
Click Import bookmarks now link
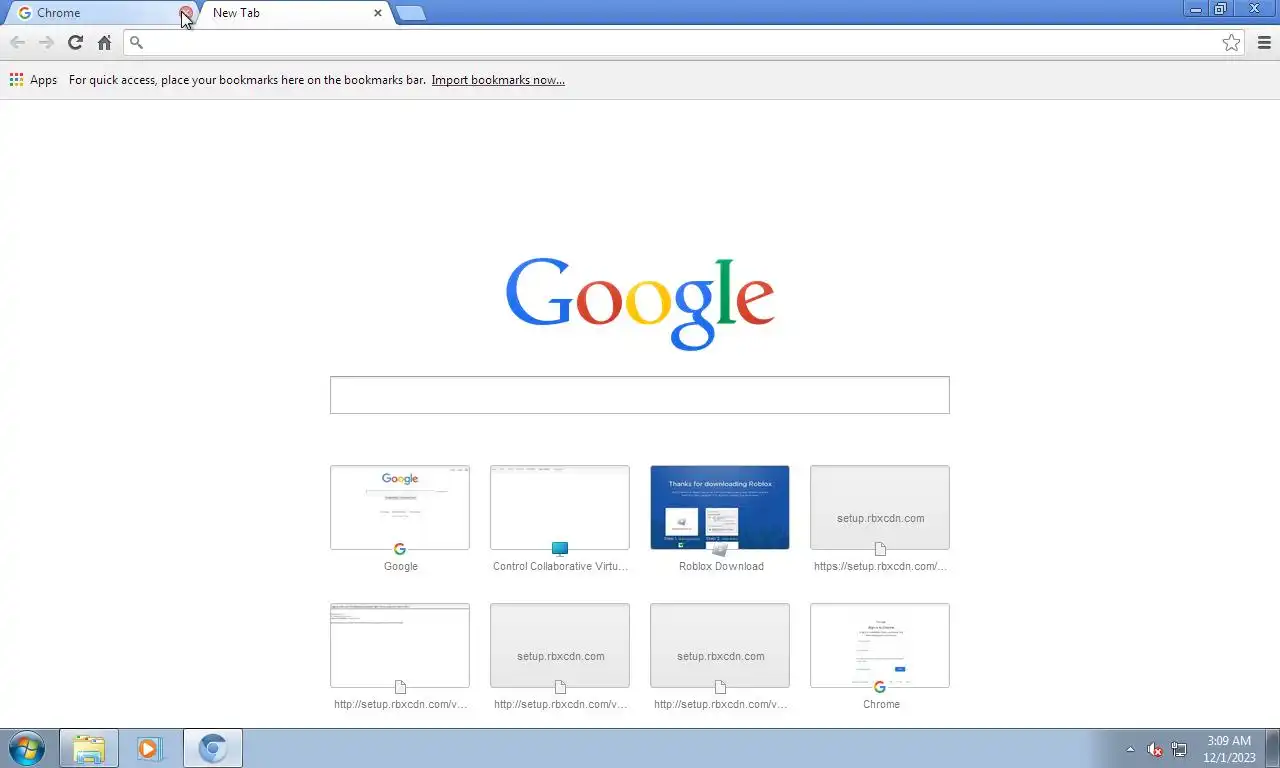pyautogui.click(x=498, y=80)
